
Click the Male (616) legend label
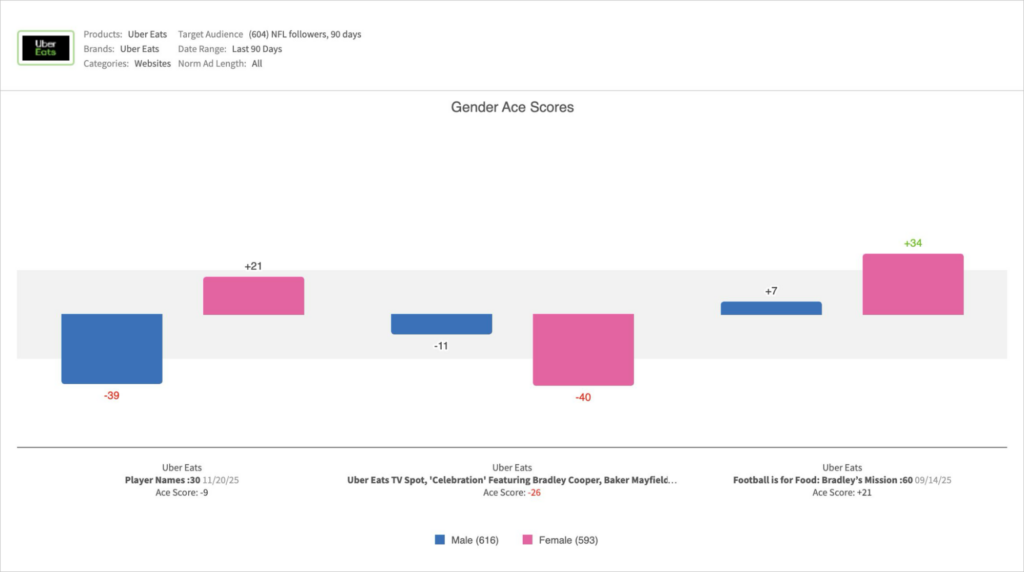click(474, 540)
